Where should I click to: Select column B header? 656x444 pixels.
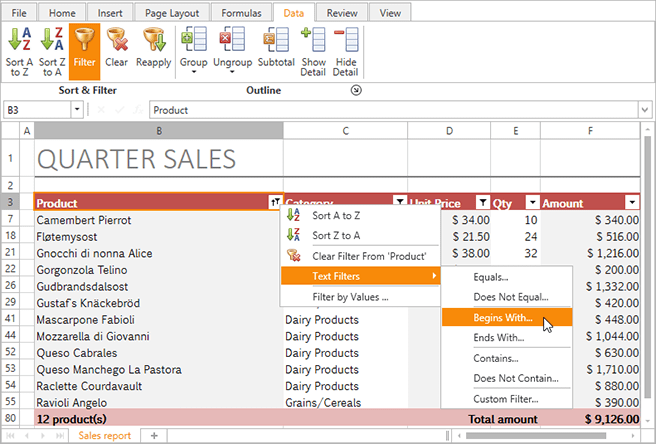coord(159,131)
